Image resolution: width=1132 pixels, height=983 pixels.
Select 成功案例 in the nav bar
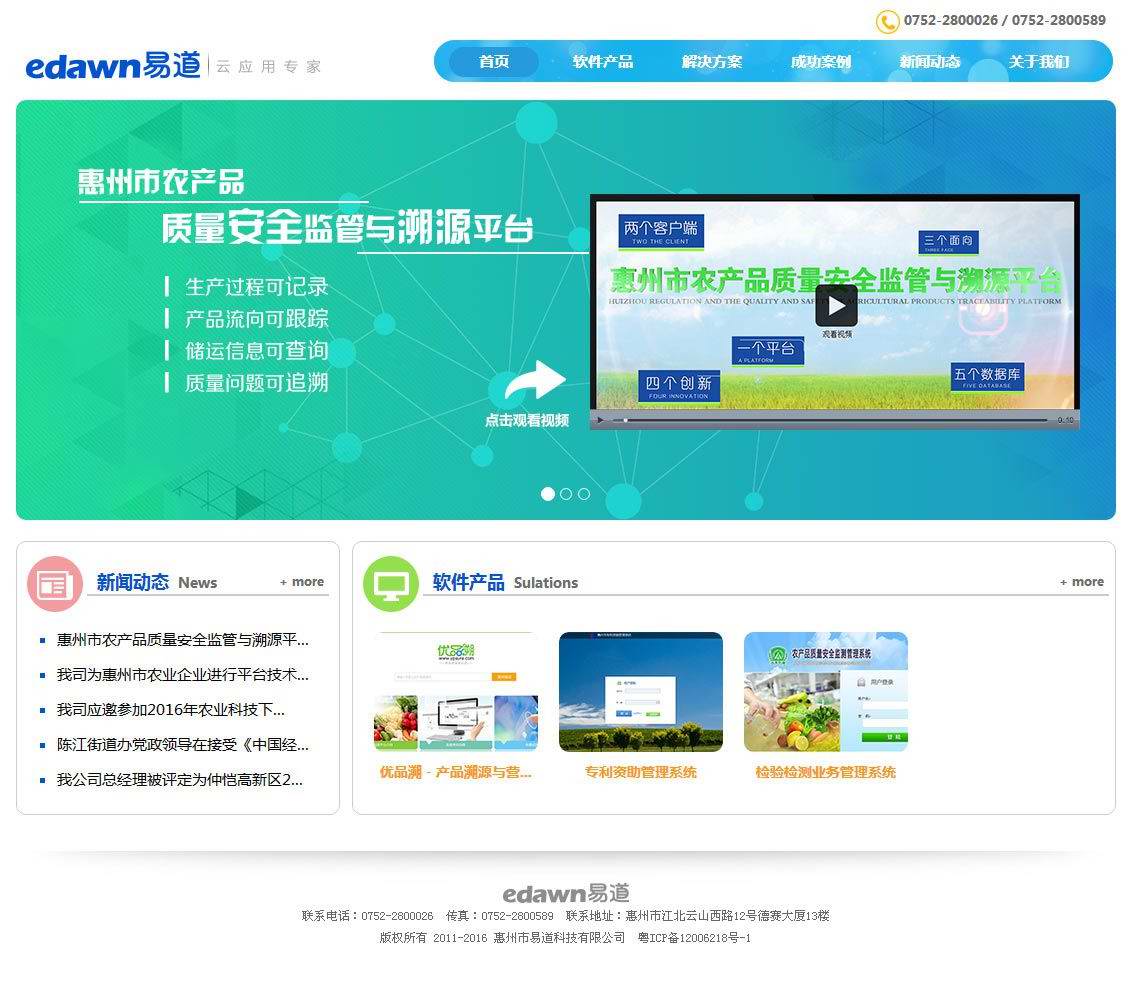[x=821, y=61]
